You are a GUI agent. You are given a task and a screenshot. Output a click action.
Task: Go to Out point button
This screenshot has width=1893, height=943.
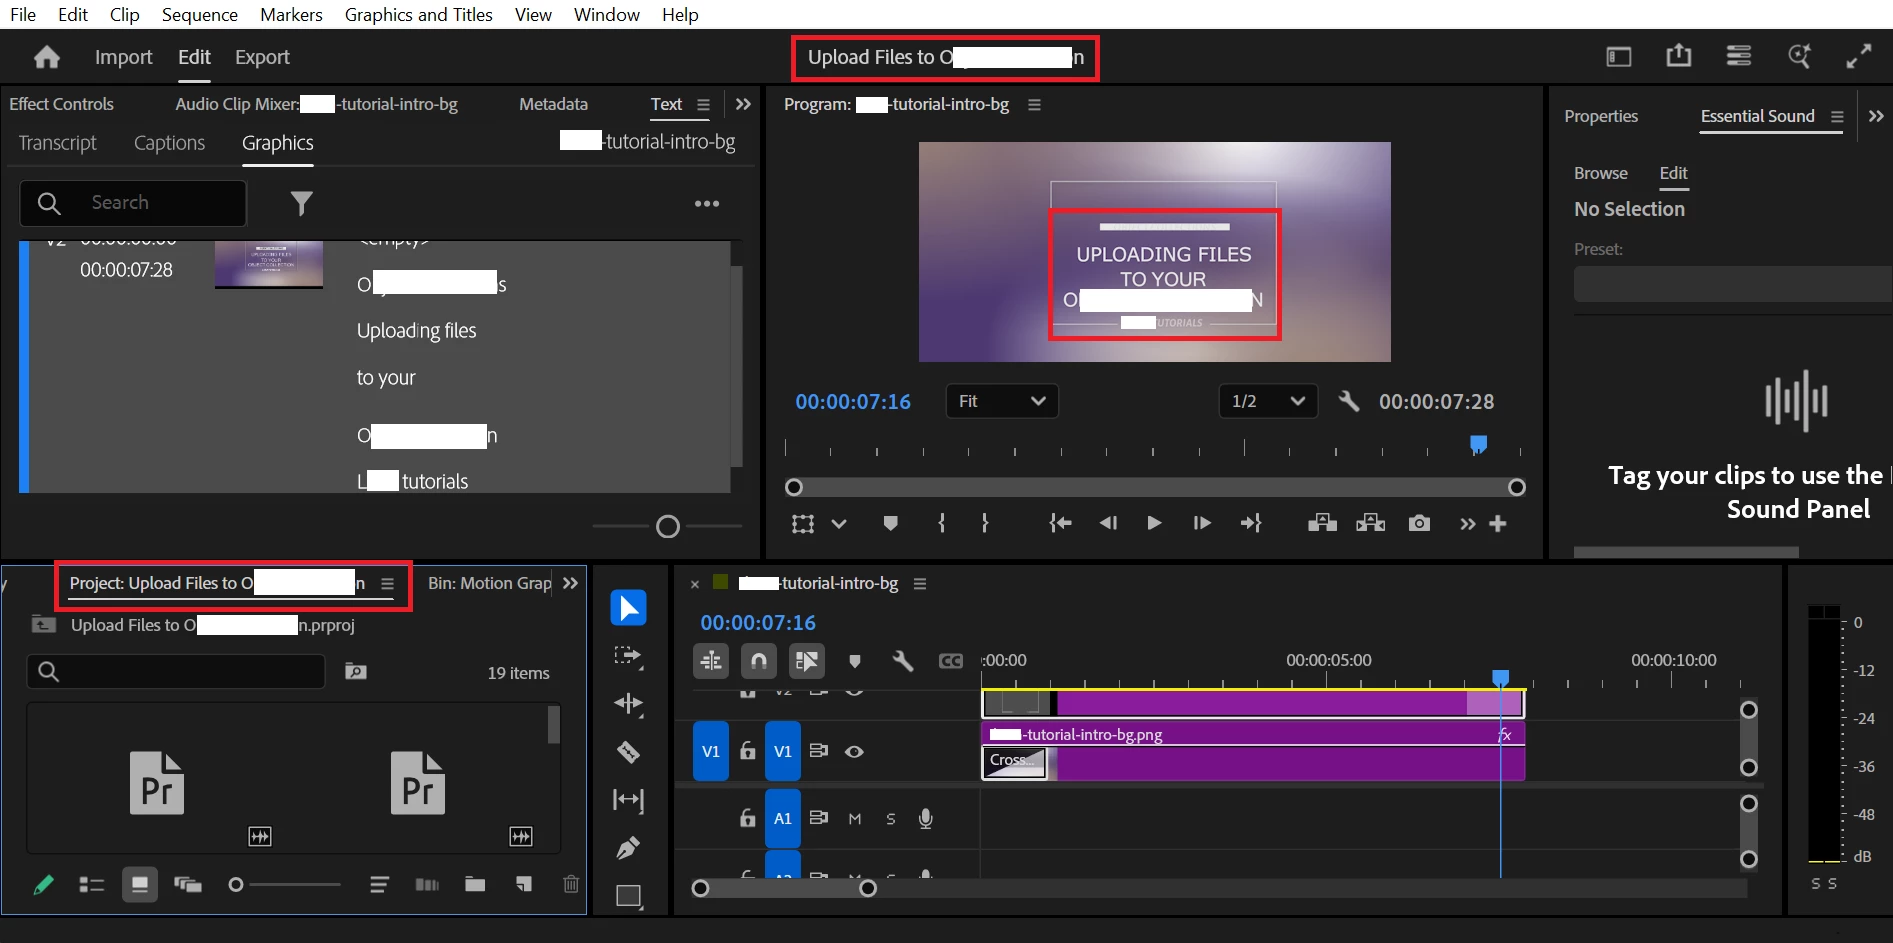point(1251,523)
